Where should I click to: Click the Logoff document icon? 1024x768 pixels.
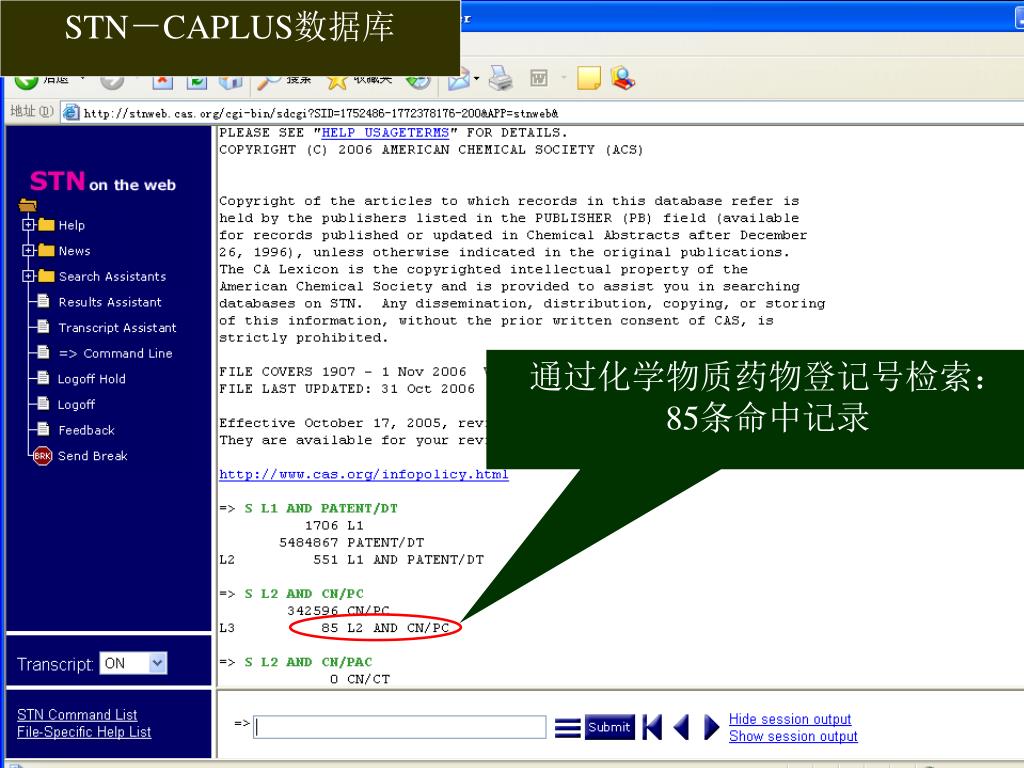43,403
